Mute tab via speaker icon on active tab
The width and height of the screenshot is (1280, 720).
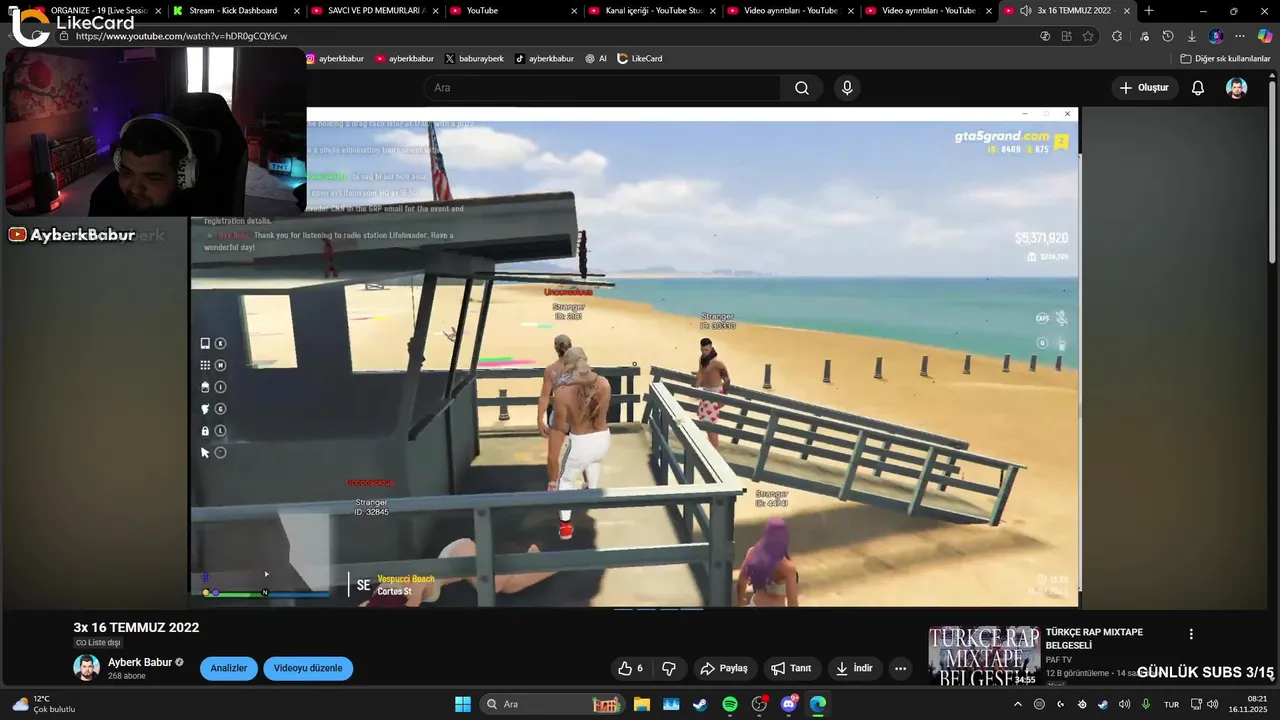pyautogui.click(x=1026, y=10)
